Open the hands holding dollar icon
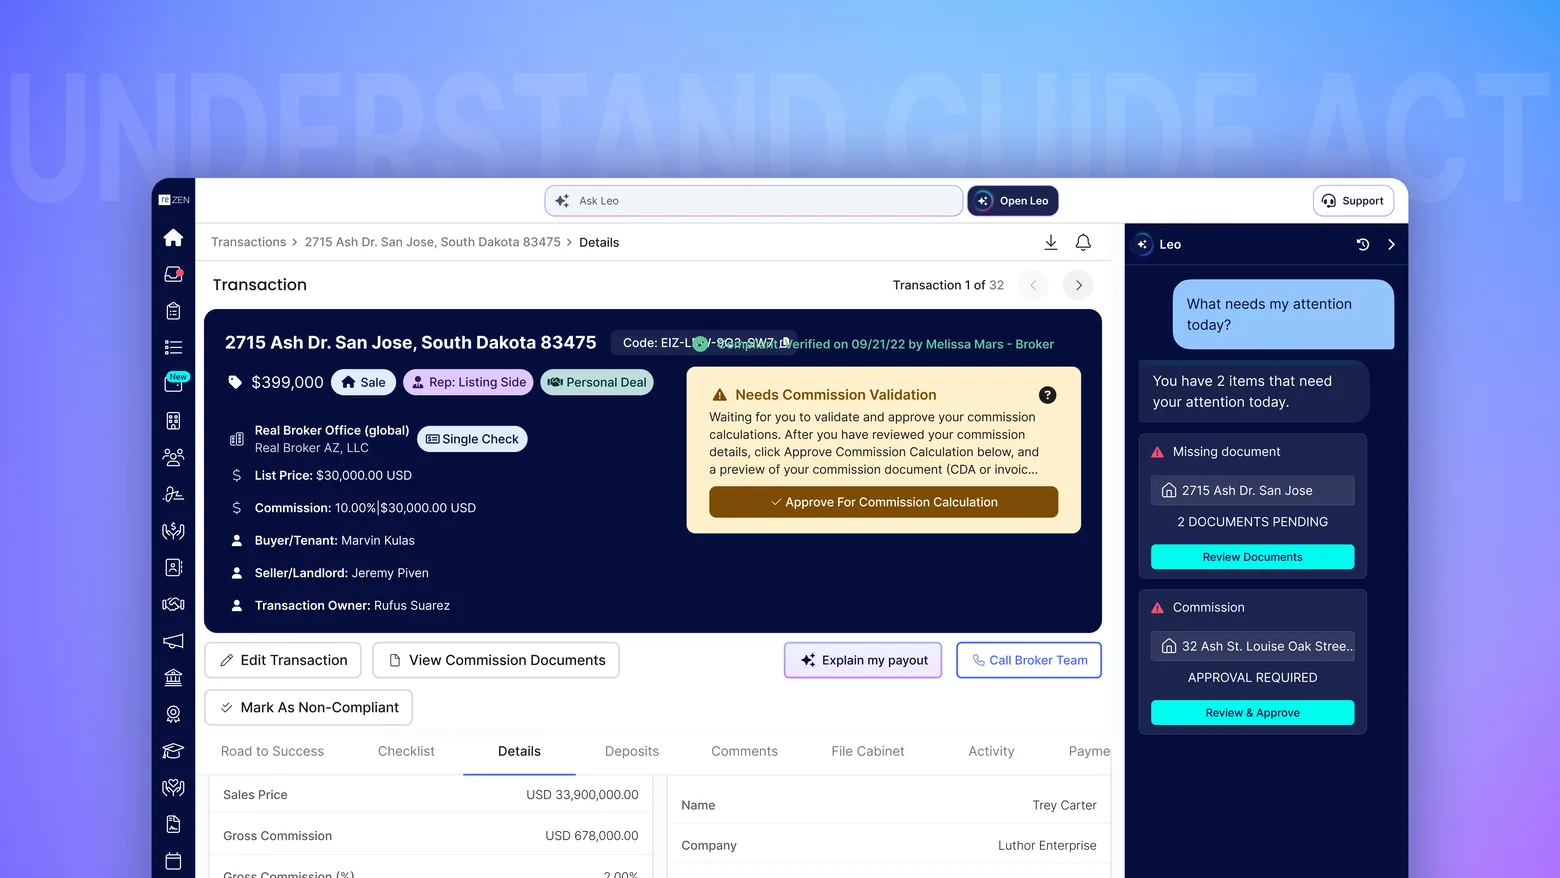 (173, 531)
